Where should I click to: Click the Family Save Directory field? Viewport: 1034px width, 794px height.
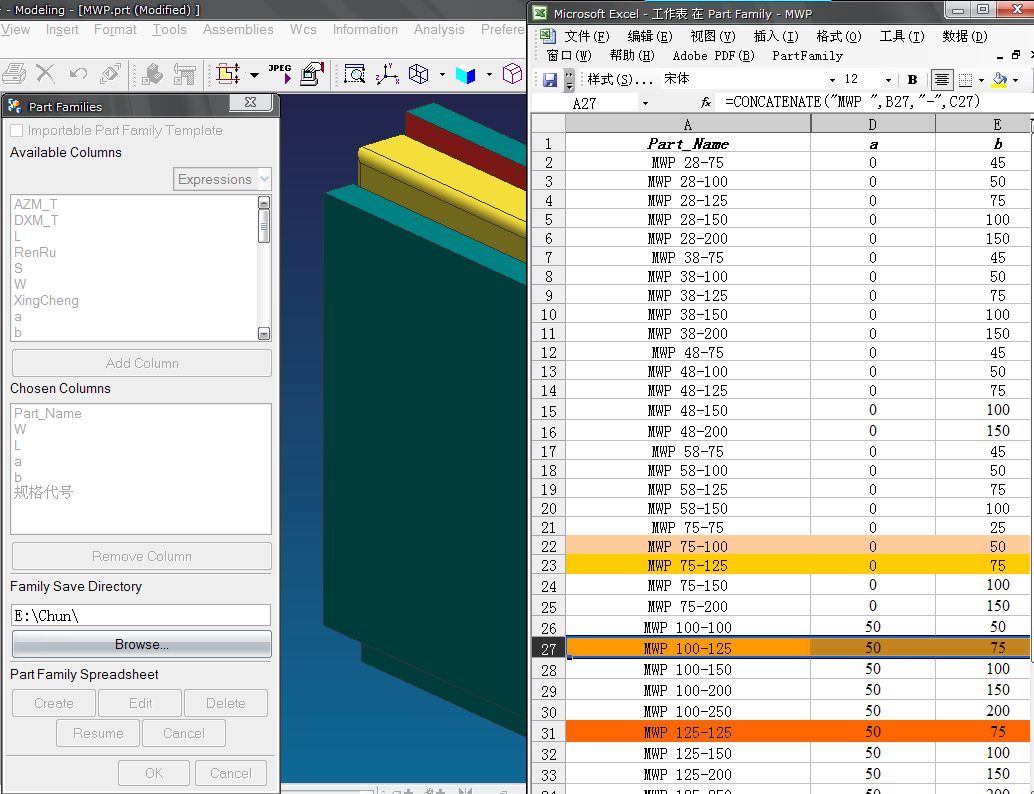tap(141, 615)
